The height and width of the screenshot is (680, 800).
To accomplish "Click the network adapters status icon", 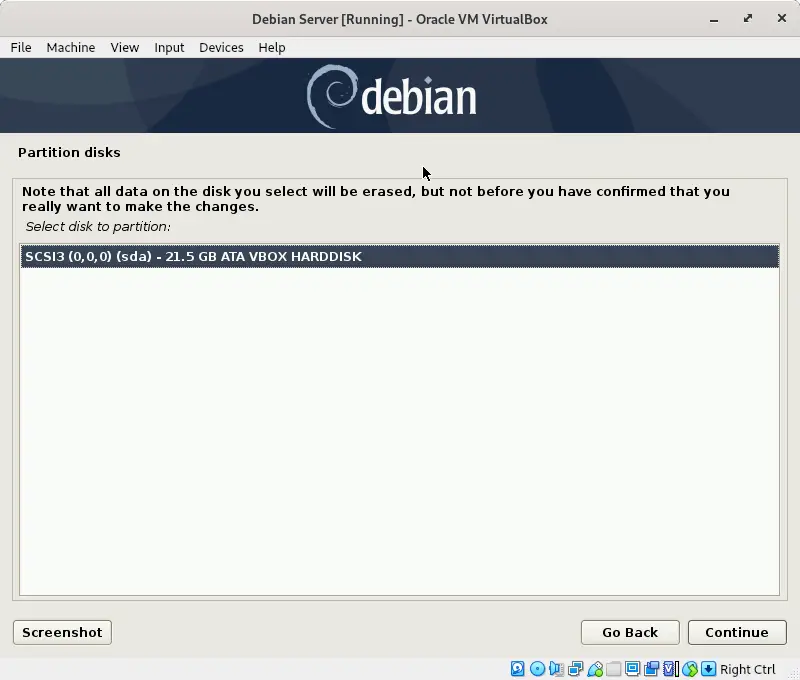I will pyautogui.click(x=576, y=669).
